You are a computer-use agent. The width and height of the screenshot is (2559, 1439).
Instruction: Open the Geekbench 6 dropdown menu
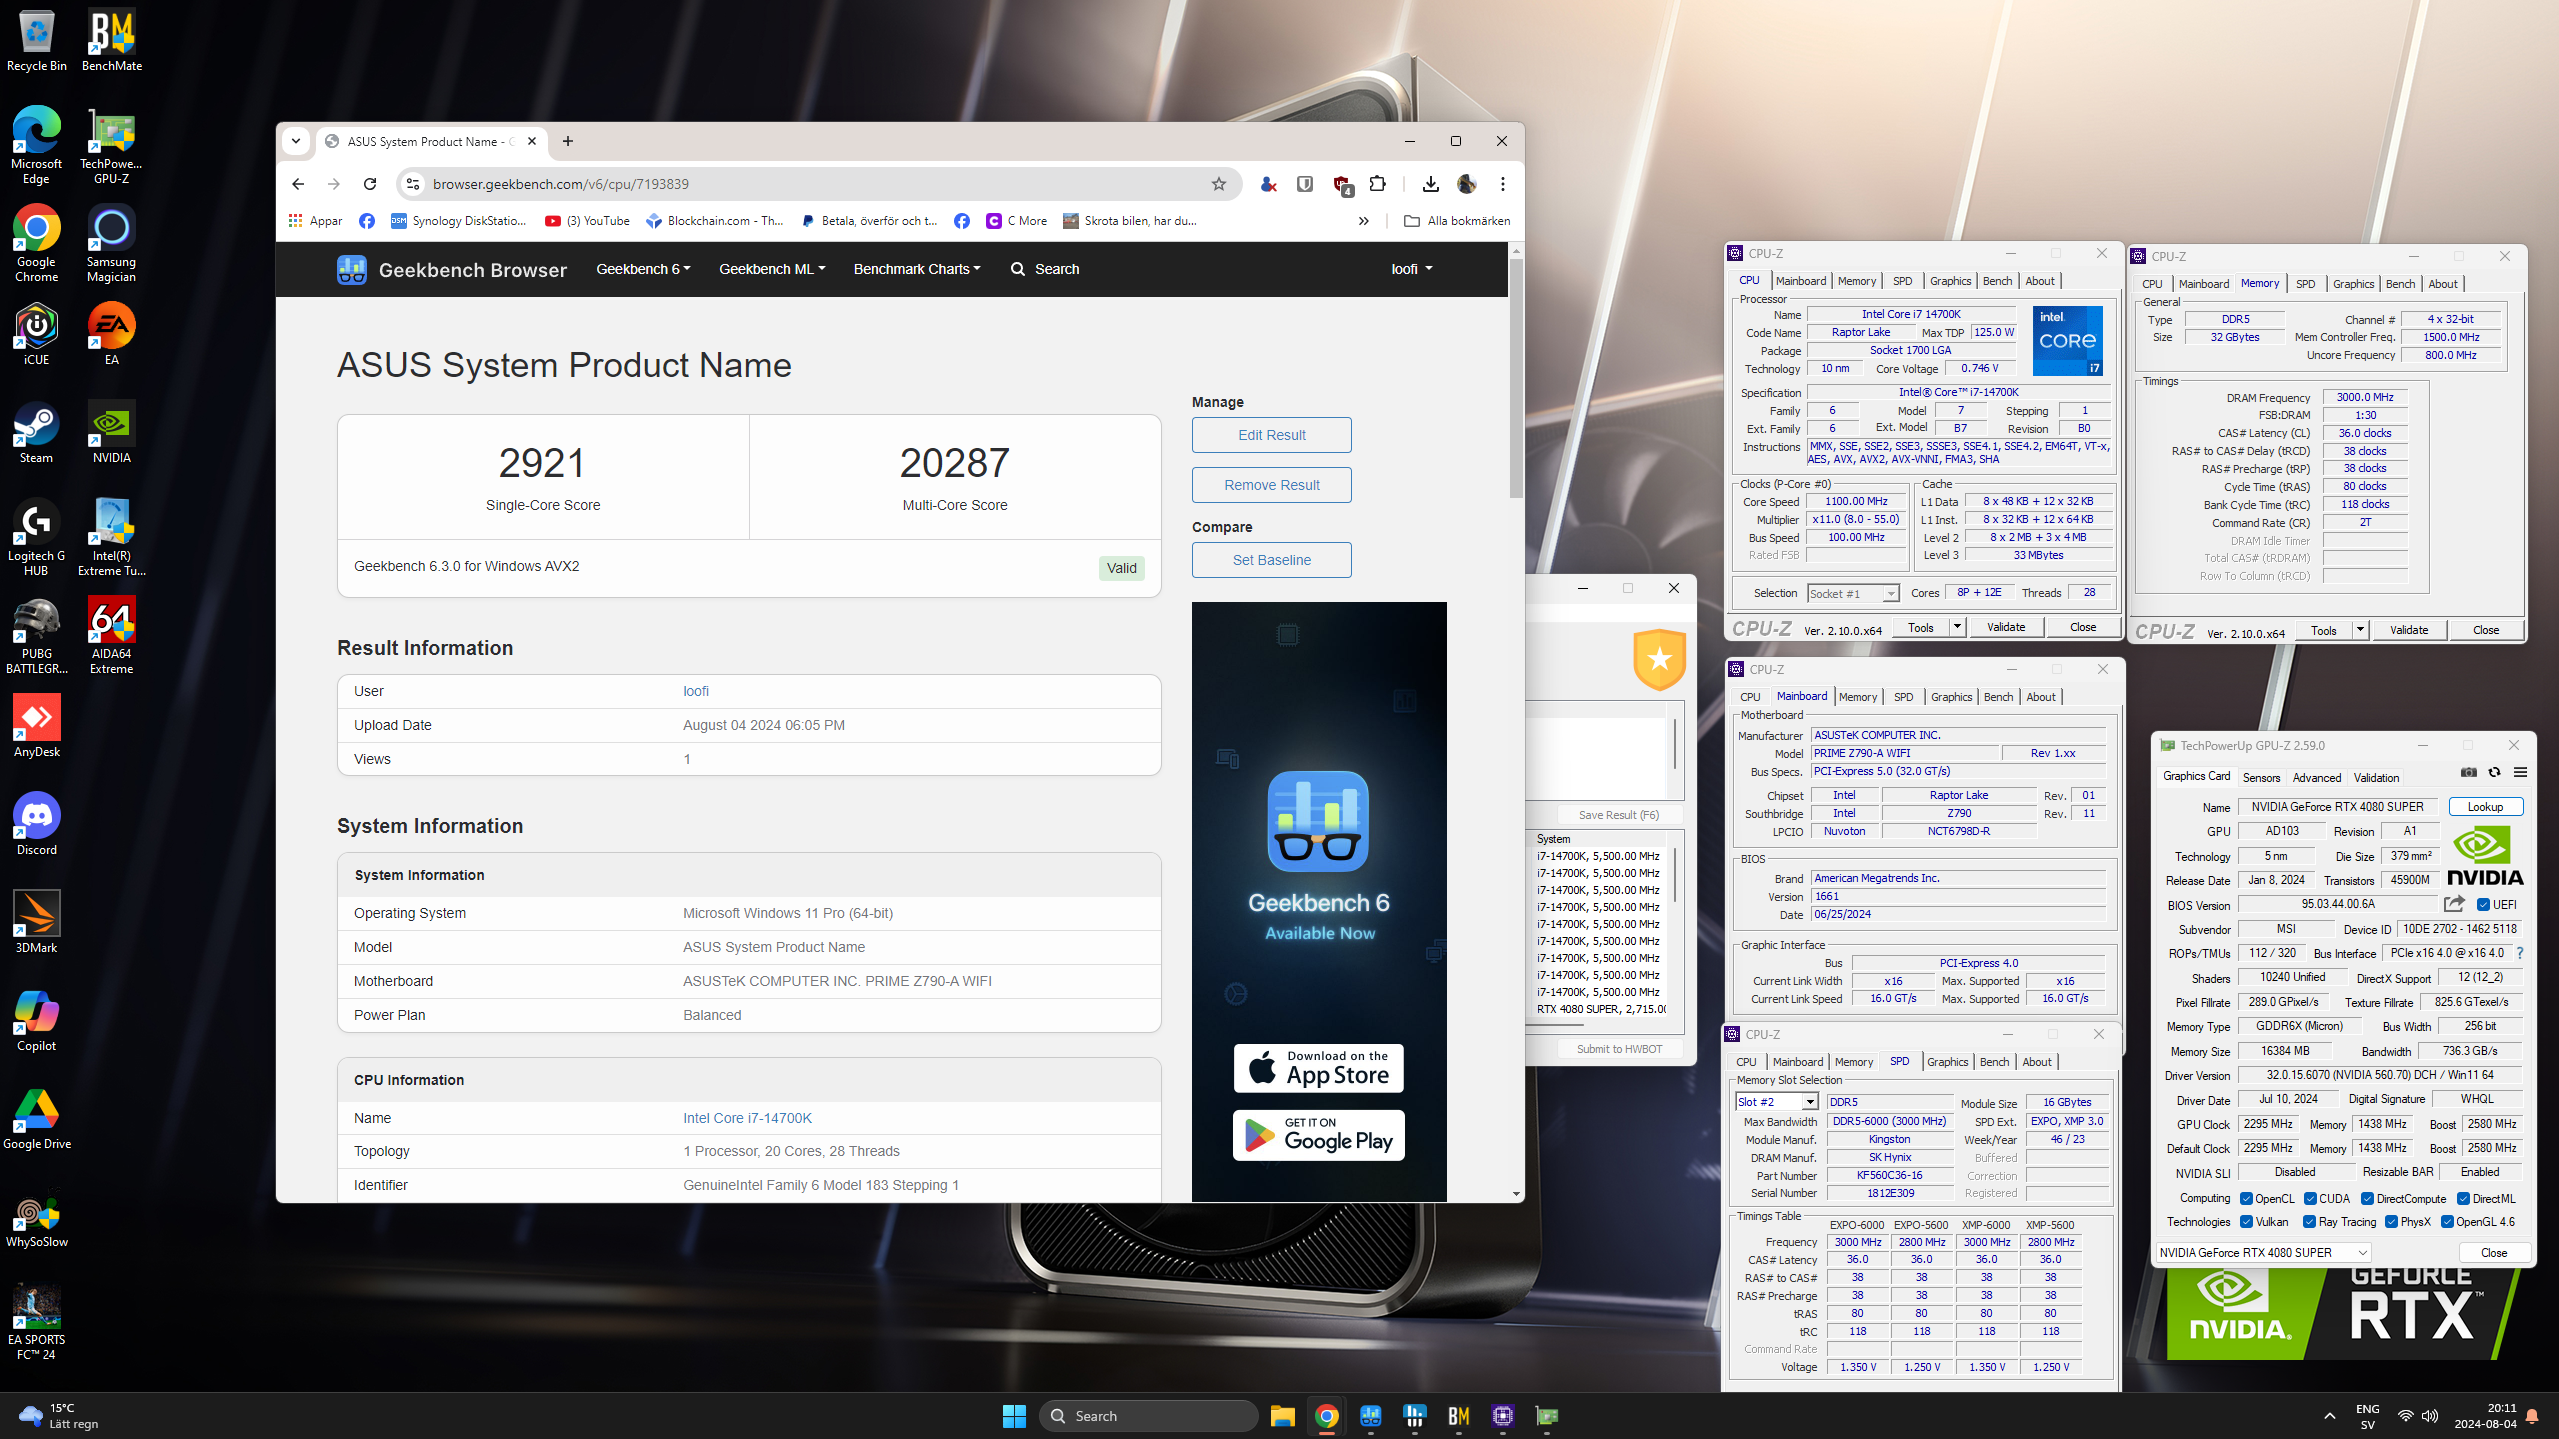[643, 269]
